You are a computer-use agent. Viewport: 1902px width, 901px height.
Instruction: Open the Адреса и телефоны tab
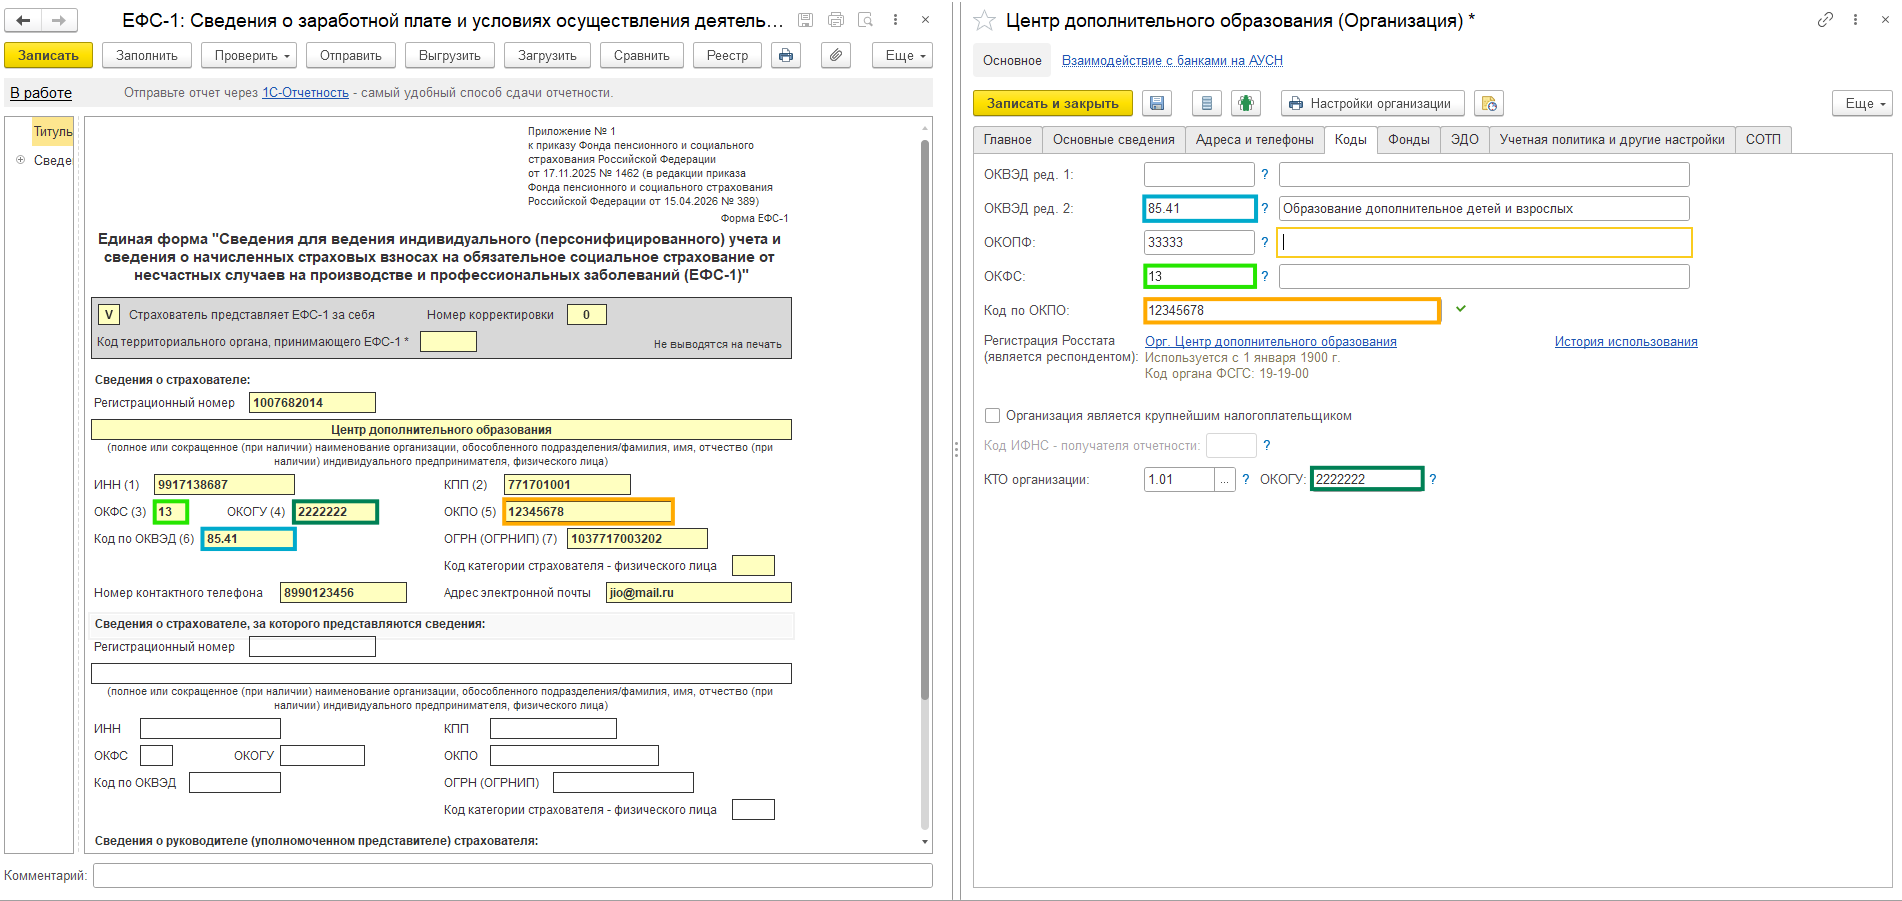click(1255, 140)
